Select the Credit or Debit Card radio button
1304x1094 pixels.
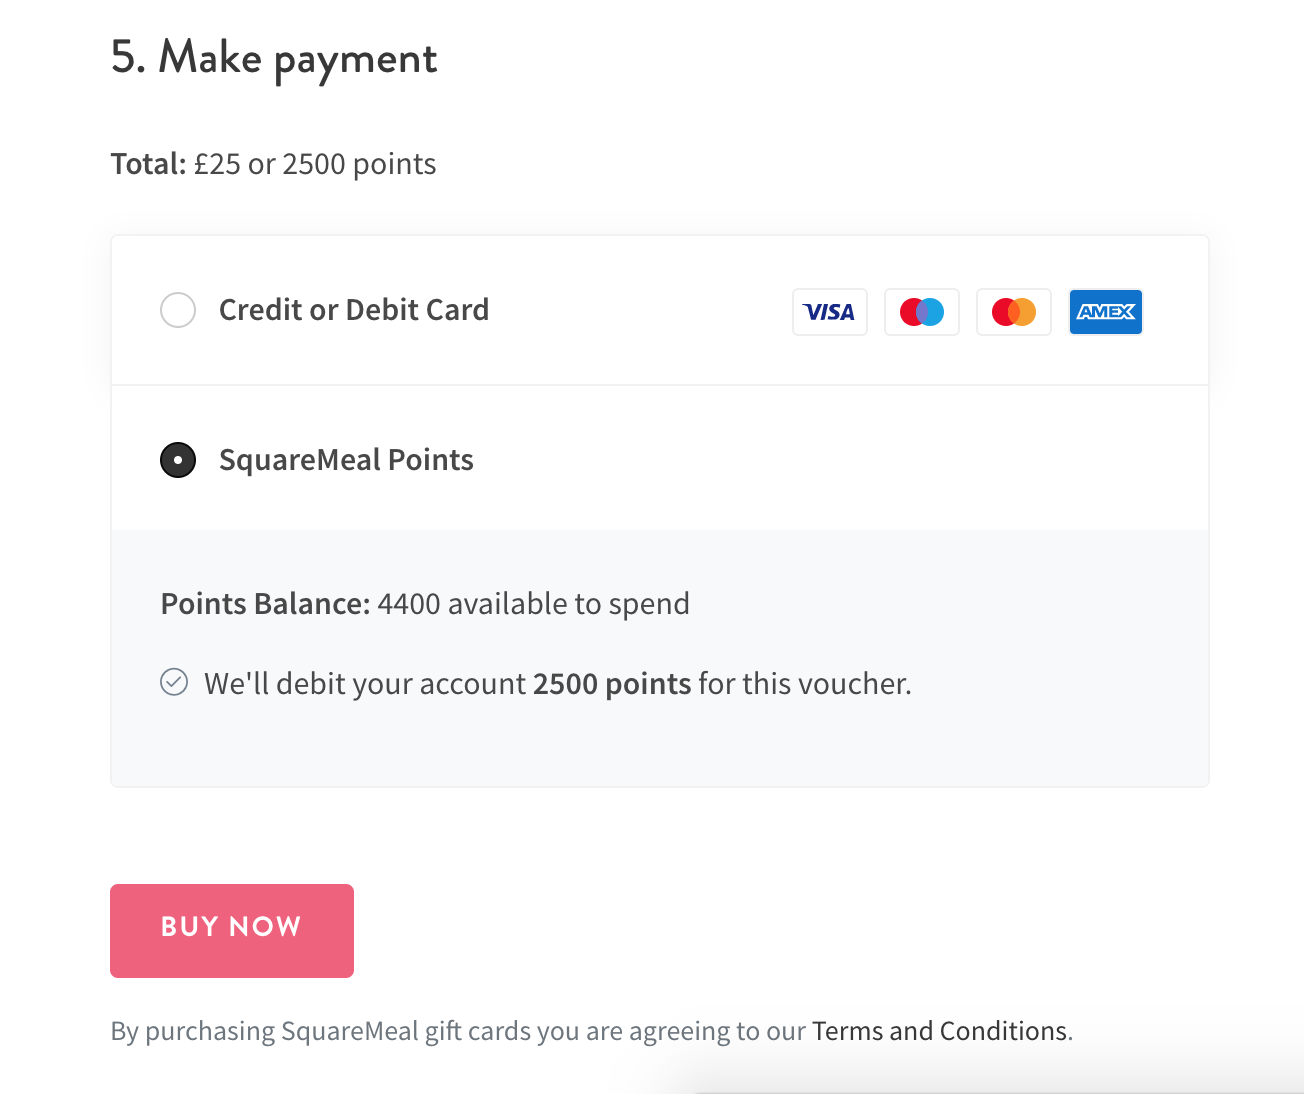coord(178,310)
